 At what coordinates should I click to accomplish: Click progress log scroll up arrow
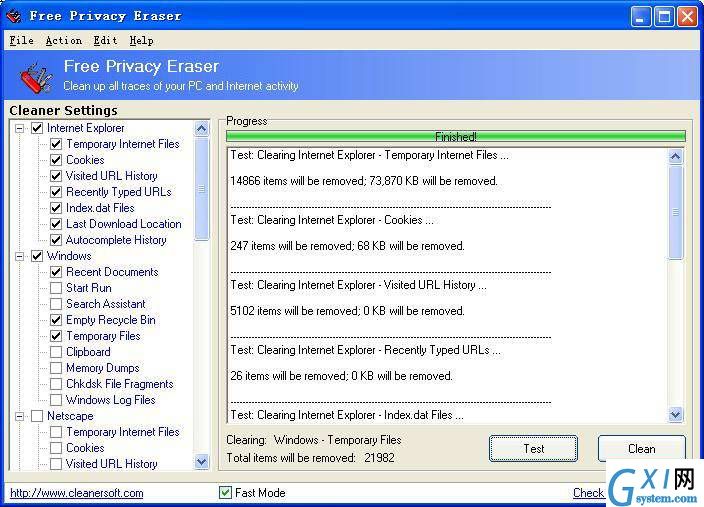coord(675,156)
